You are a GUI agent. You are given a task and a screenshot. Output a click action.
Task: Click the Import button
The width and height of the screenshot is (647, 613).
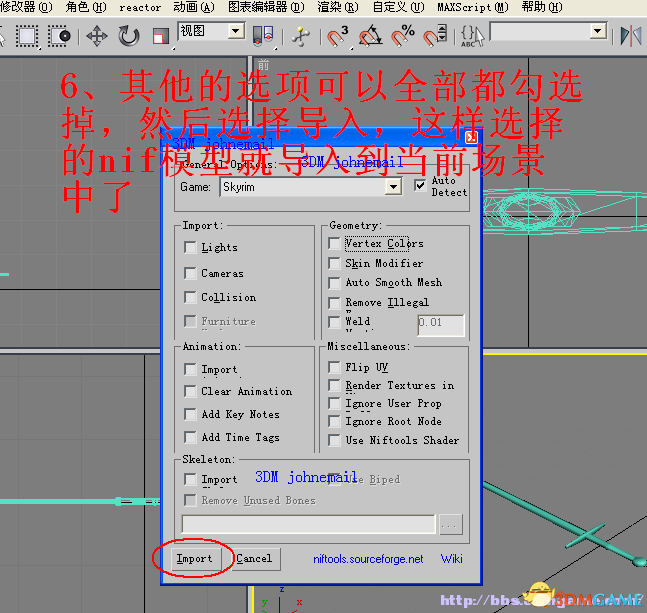pos(194,559)
